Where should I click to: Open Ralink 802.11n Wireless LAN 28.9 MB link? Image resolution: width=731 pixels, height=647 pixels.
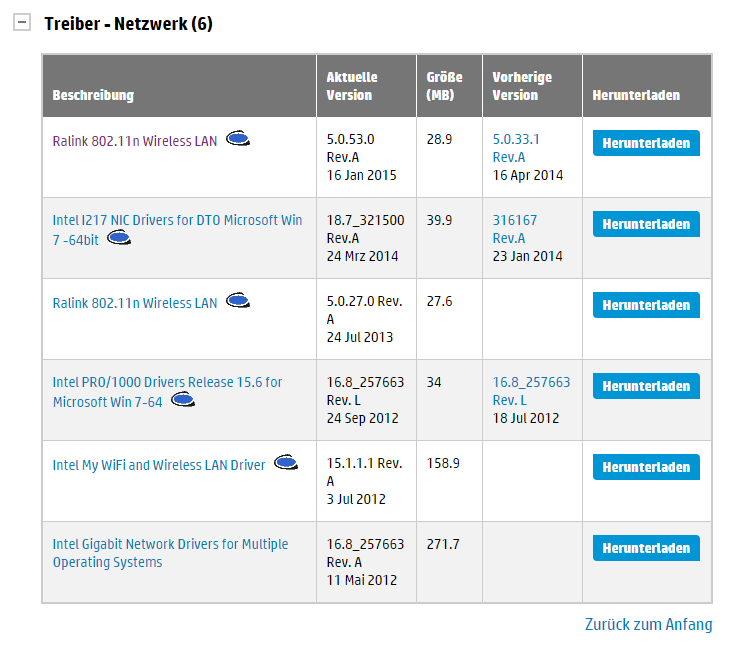135,141
